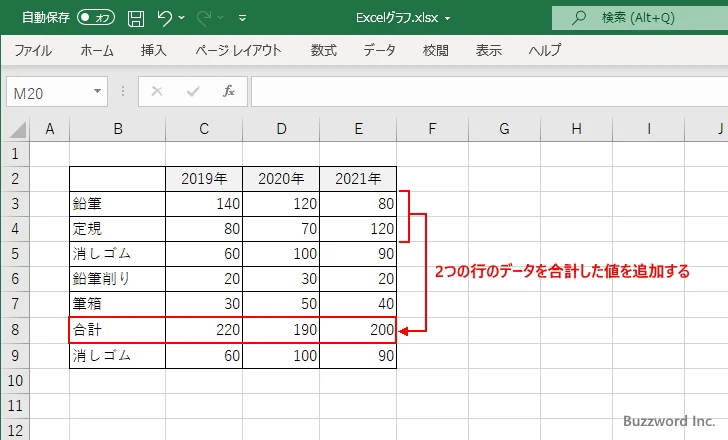Select the row 8 header
The width and height of the screenshot is (728, 440).
point(14,328)
